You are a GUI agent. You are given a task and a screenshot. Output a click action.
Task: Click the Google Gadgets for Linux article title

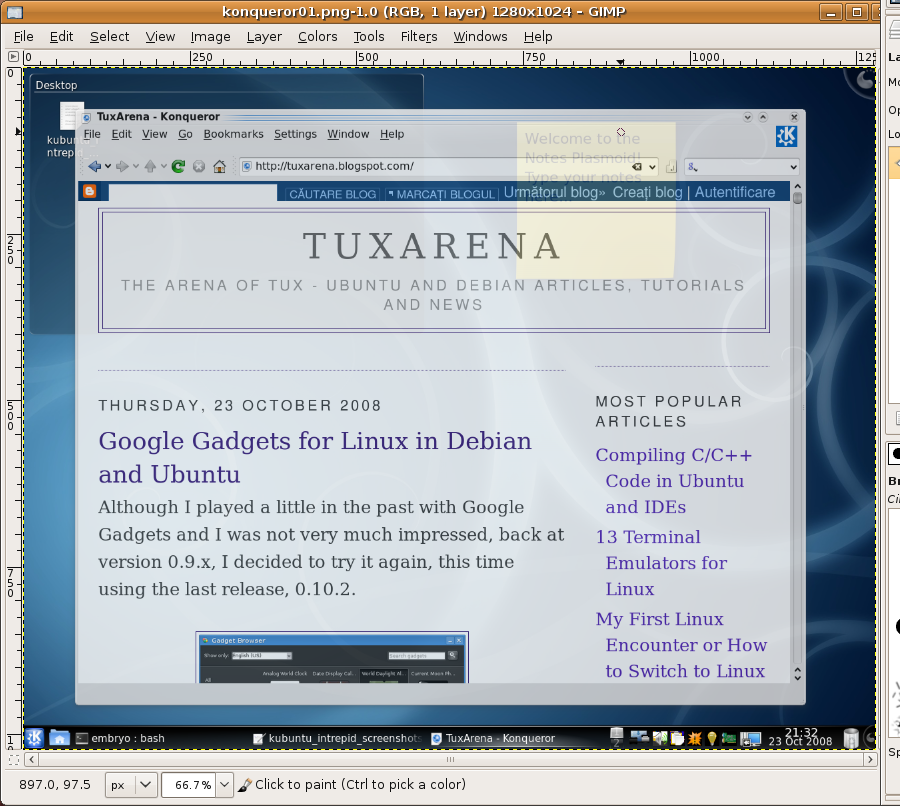pyautogui.click(x=315, y=458)
